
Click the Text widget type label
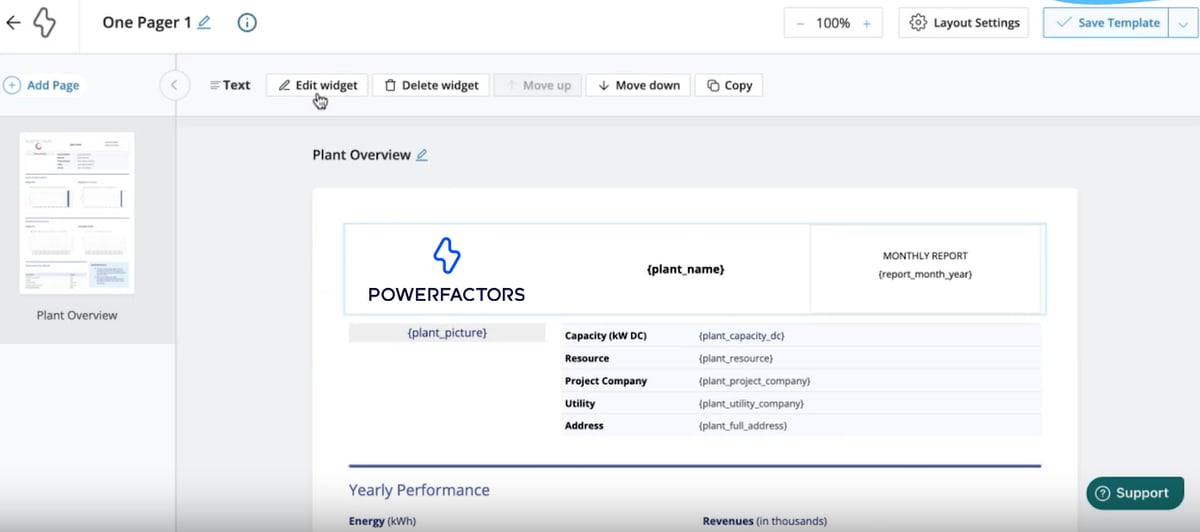230,85
